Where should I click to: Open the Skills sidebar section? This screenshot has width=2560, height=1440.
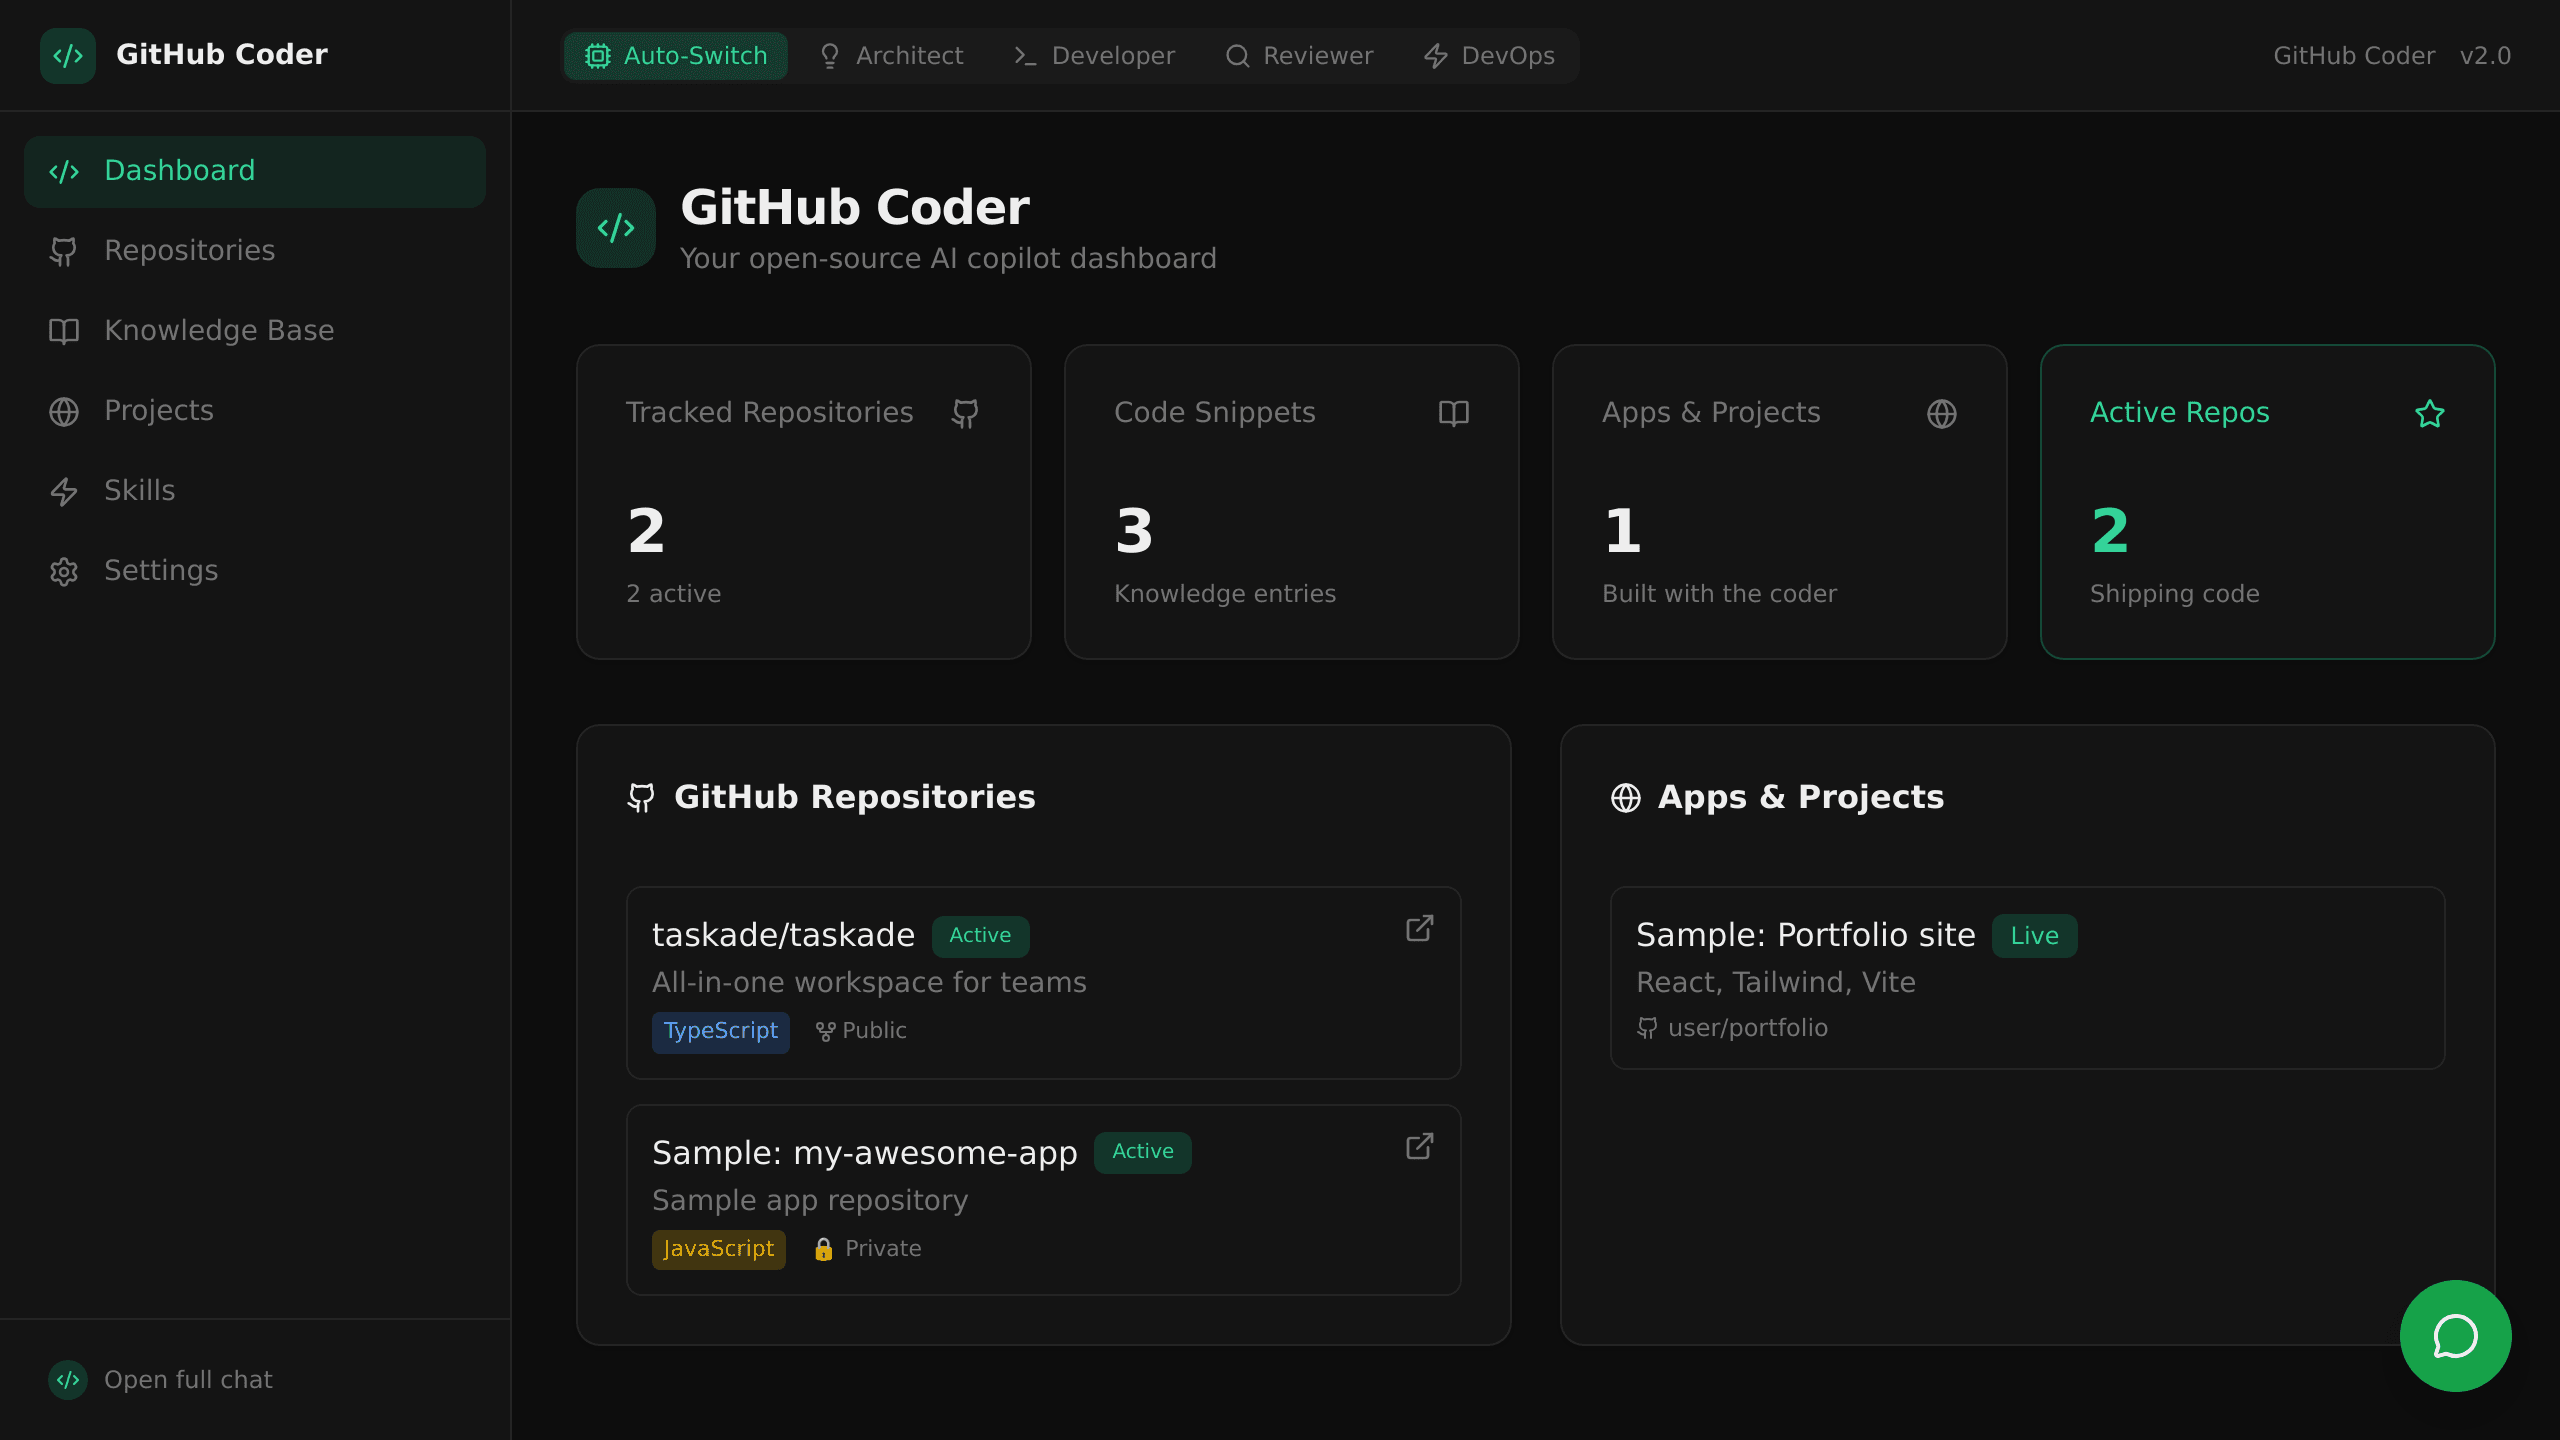255,491
